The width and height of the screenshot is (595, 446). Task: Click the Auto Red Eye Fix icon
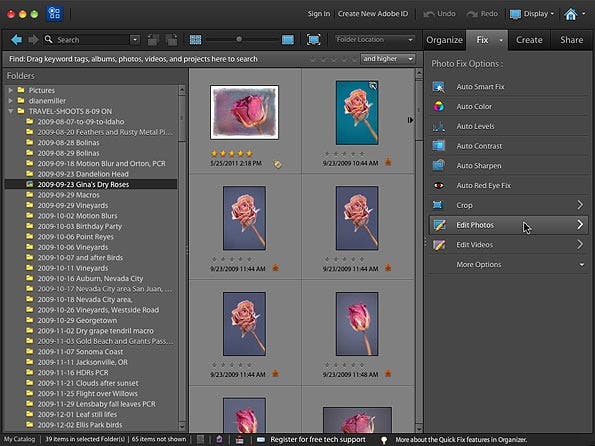(439, 185)
